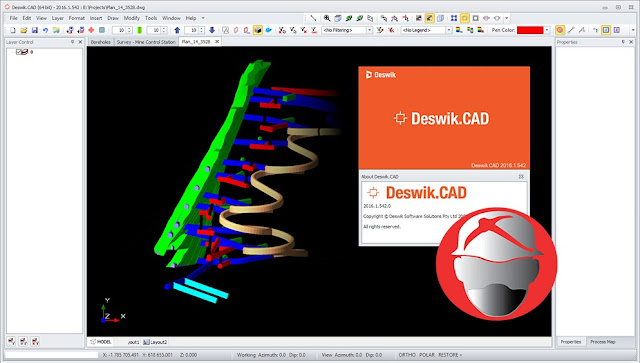Viewport: 640px width, 363px height.
Task: Select the zoom magnifier tool
Action: click(327, 18)
